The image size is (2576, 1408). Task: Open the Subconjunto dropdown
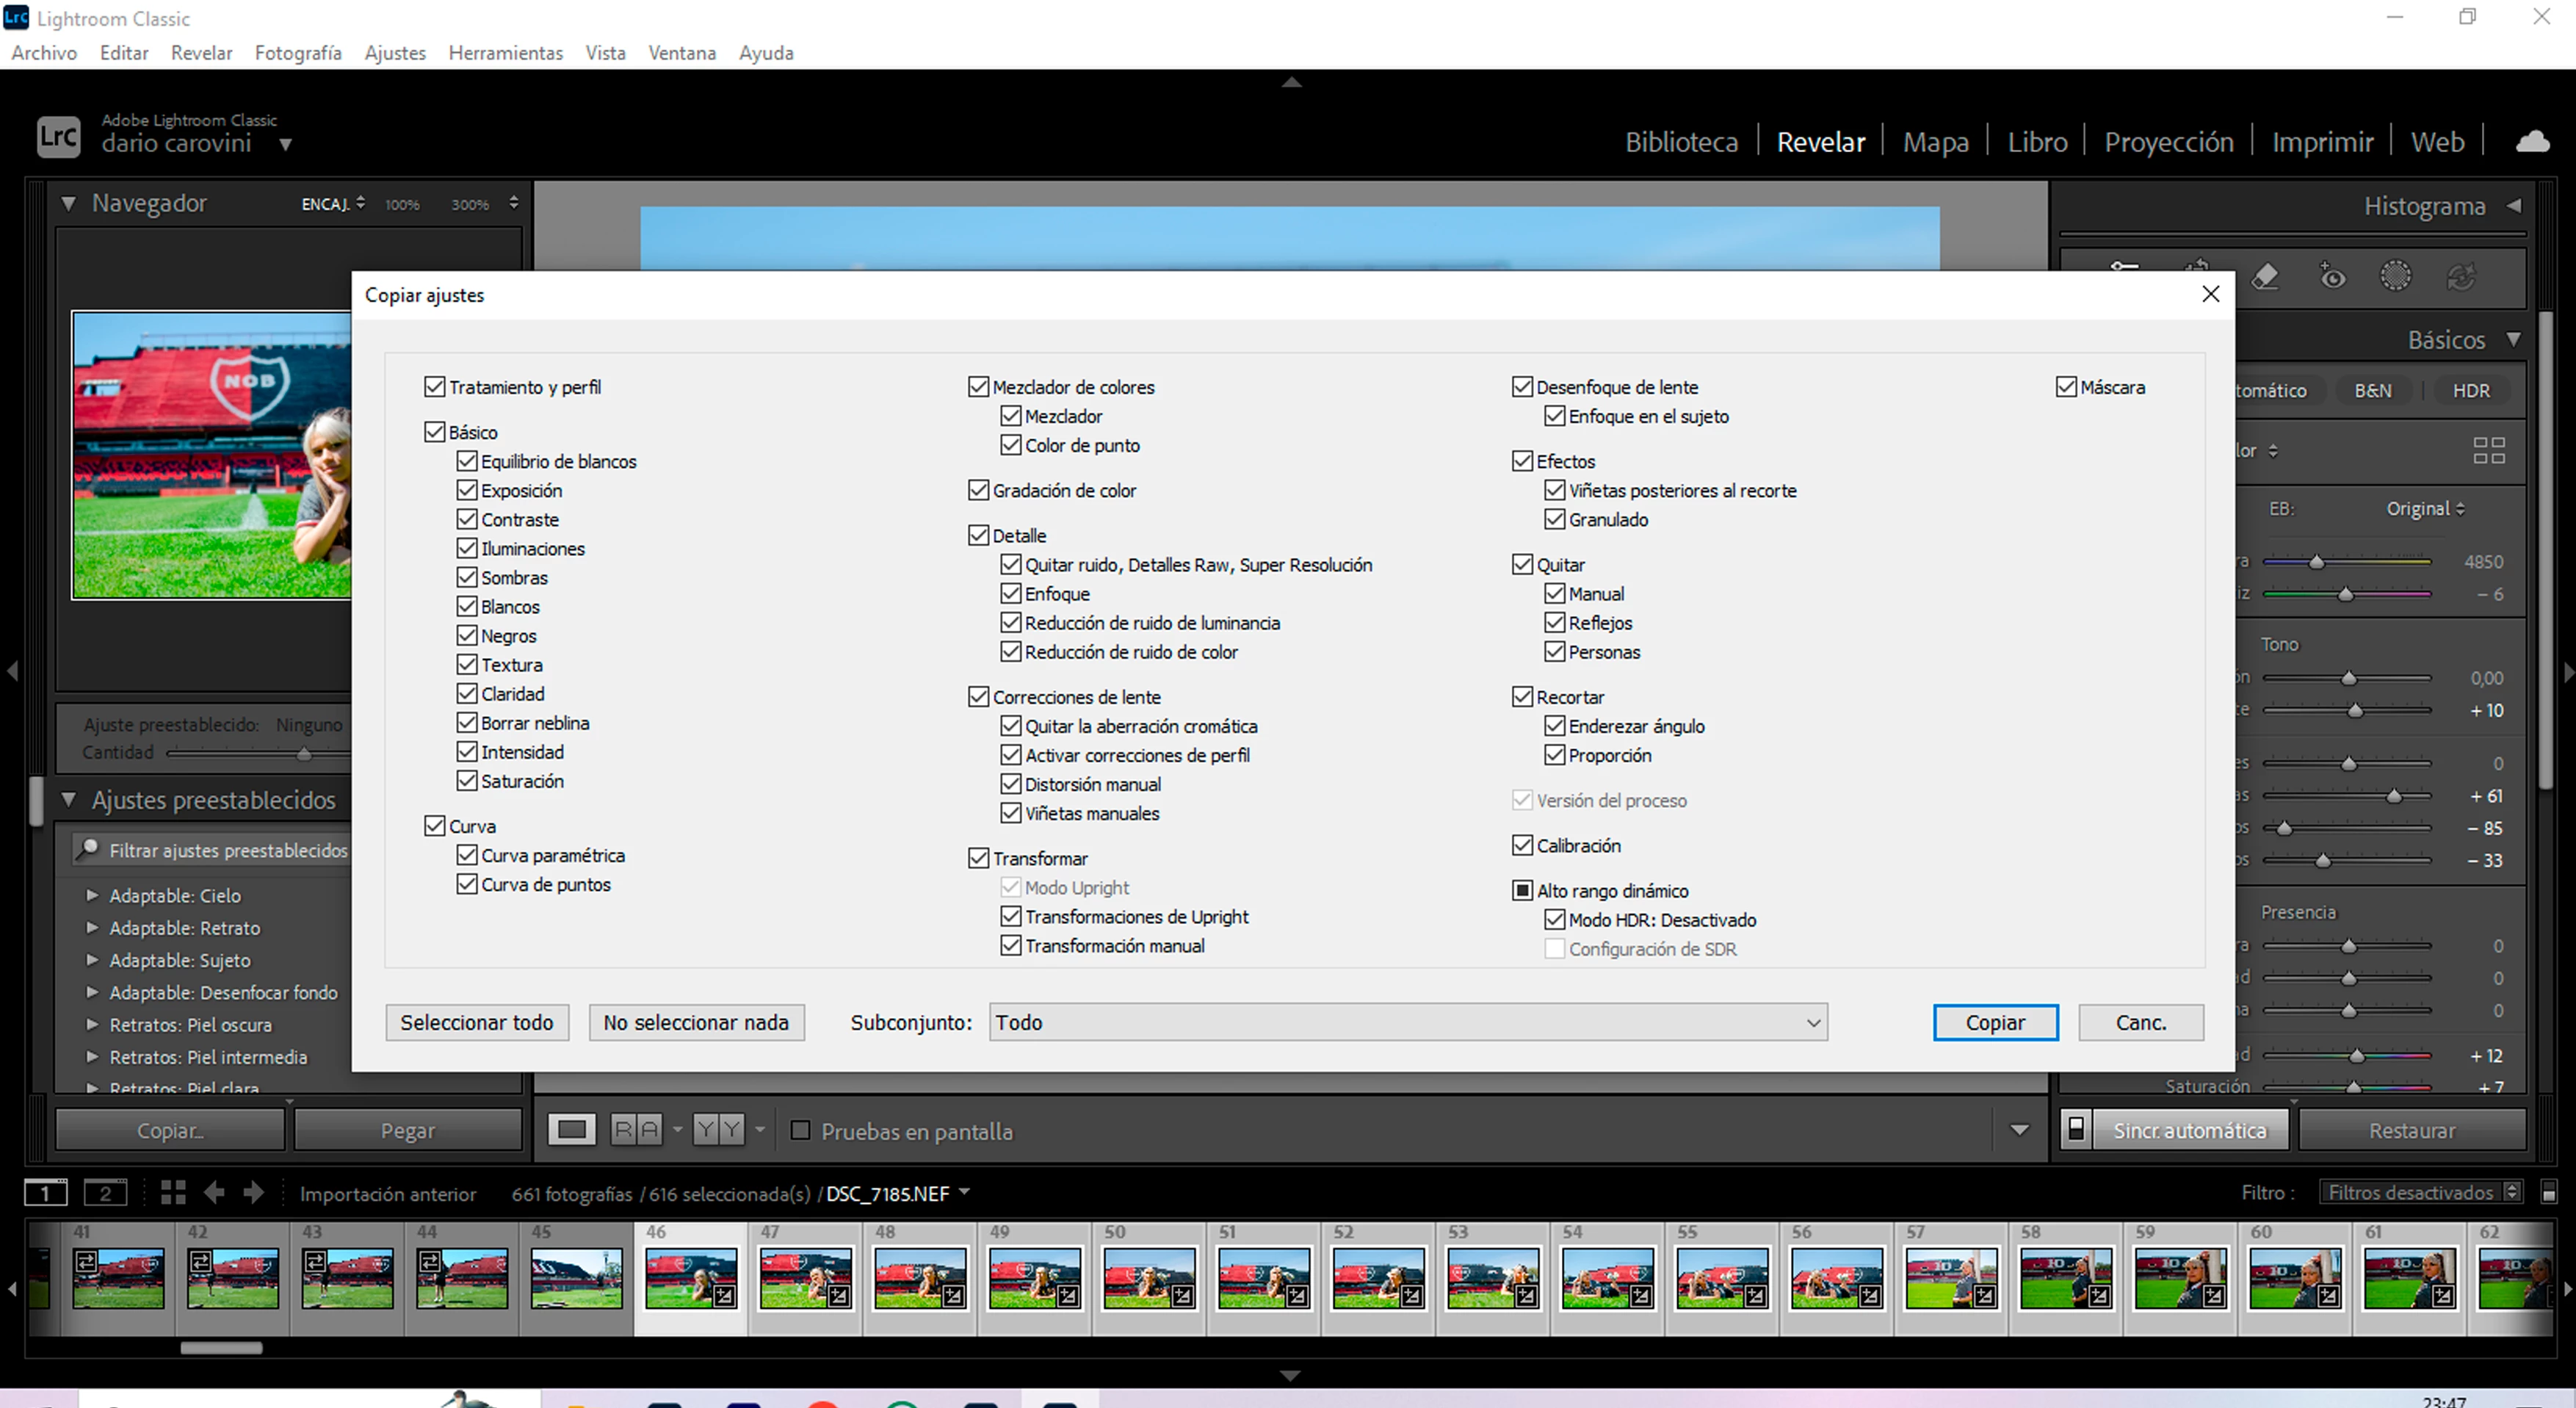pos(1407,1022)
